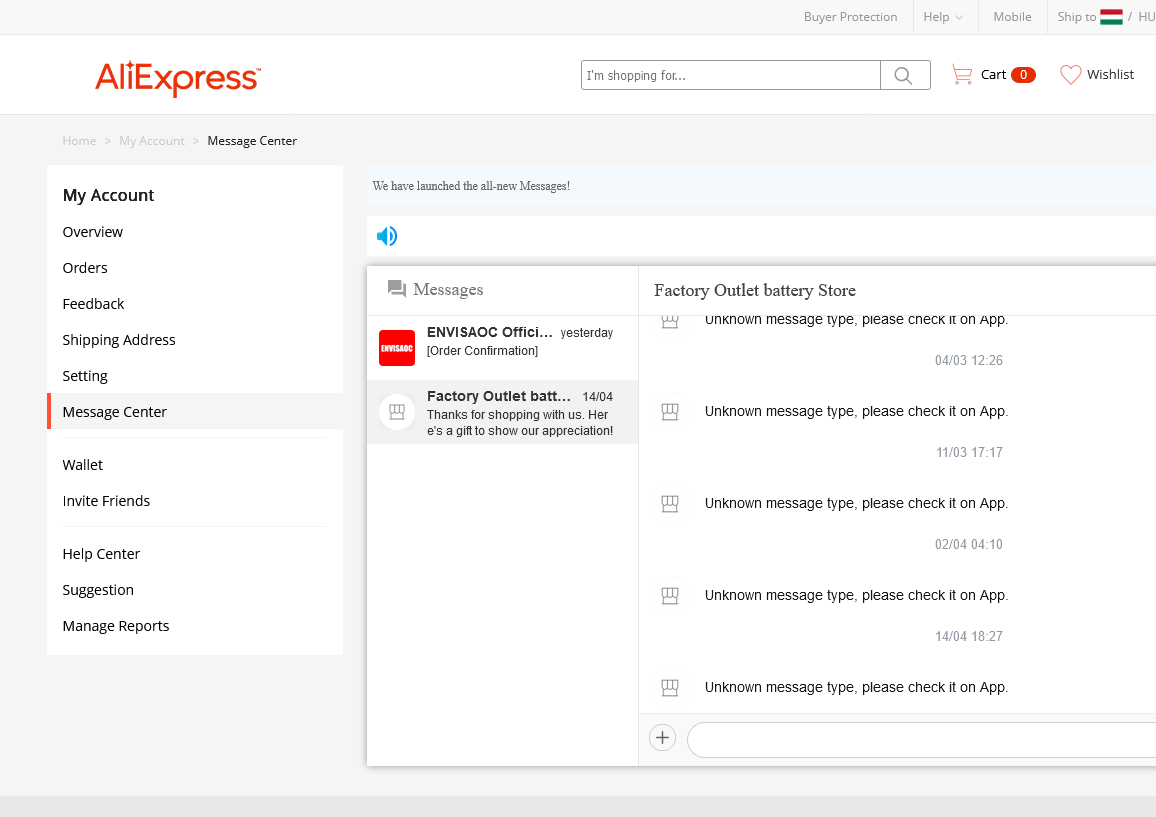Click the Buyer Protection link
This screenshot has width=1156, height=817.
point(850,17)
